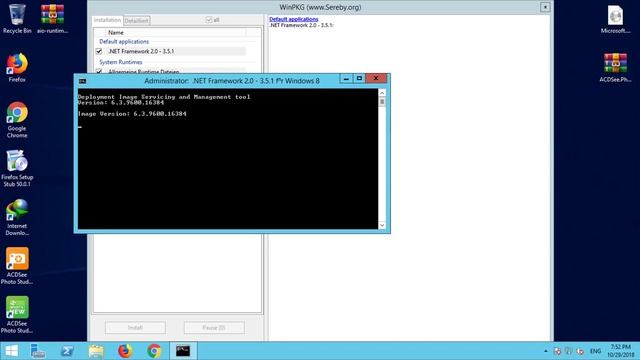Viewport: 640px width, 360px height.
Task: Open the Windows Start button
Action: [x=11, y=351]
